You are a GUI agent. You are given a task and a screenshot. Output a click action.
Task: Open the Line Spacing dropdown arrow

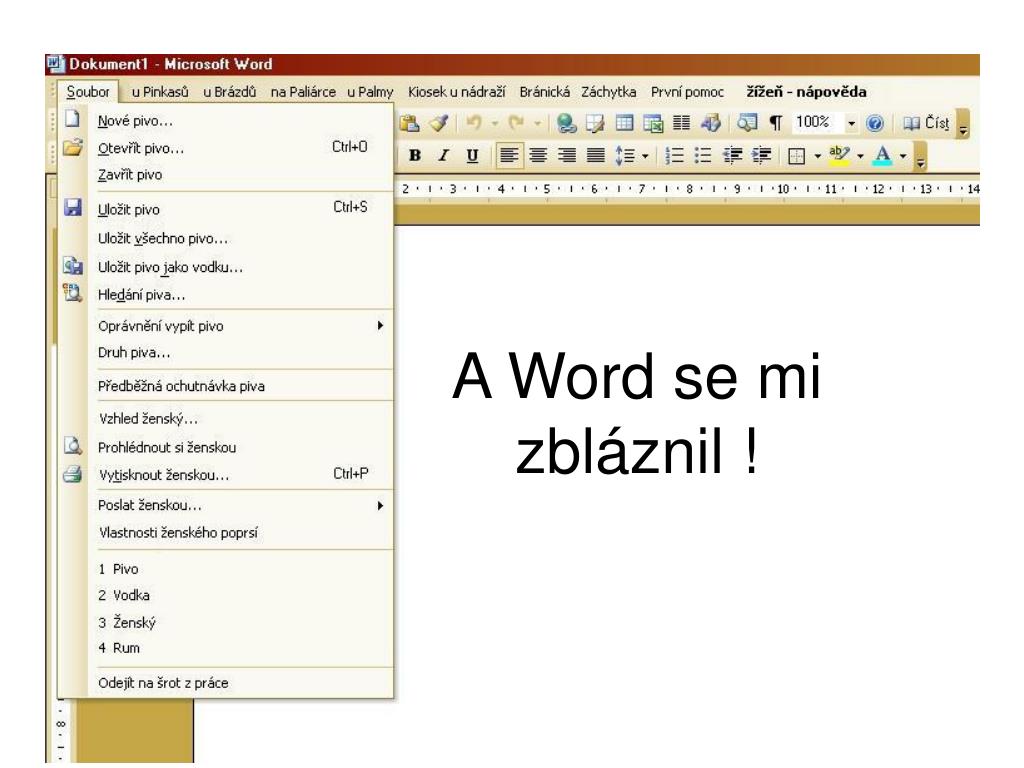coord(645,156)
